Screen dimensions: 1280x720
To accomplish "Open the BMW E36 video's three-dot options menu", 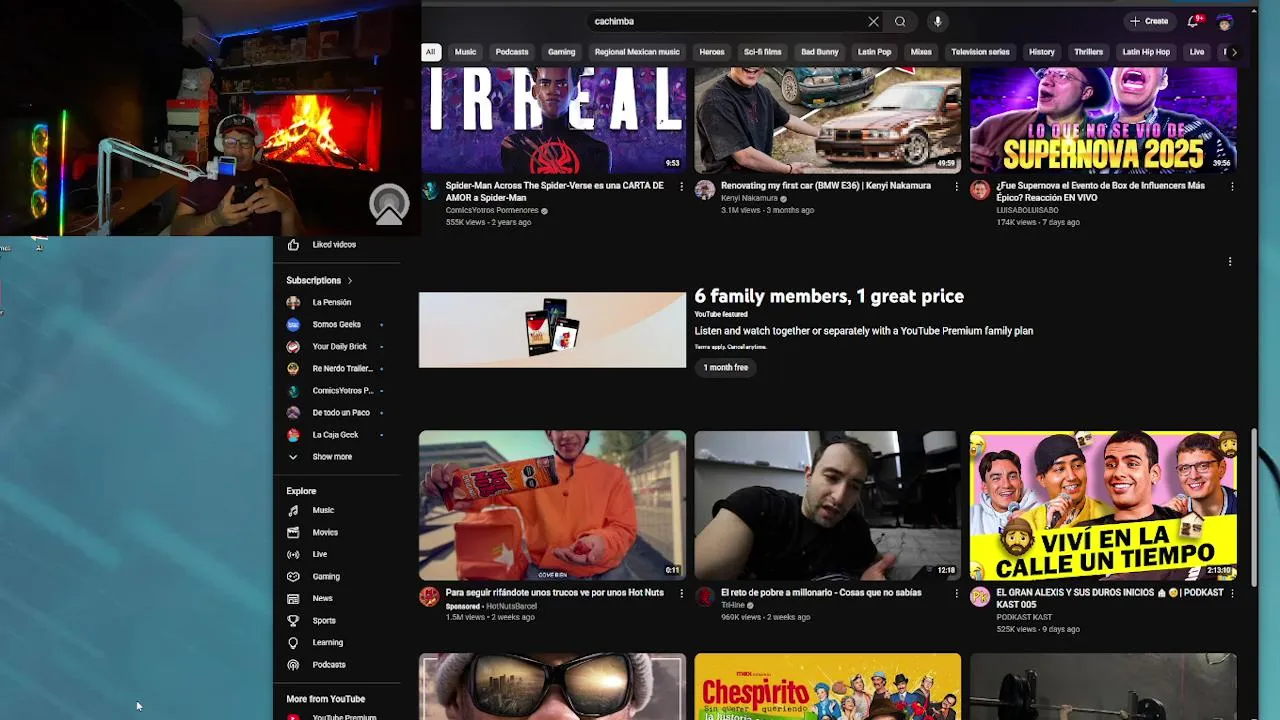I will click(x=956, y=186).
